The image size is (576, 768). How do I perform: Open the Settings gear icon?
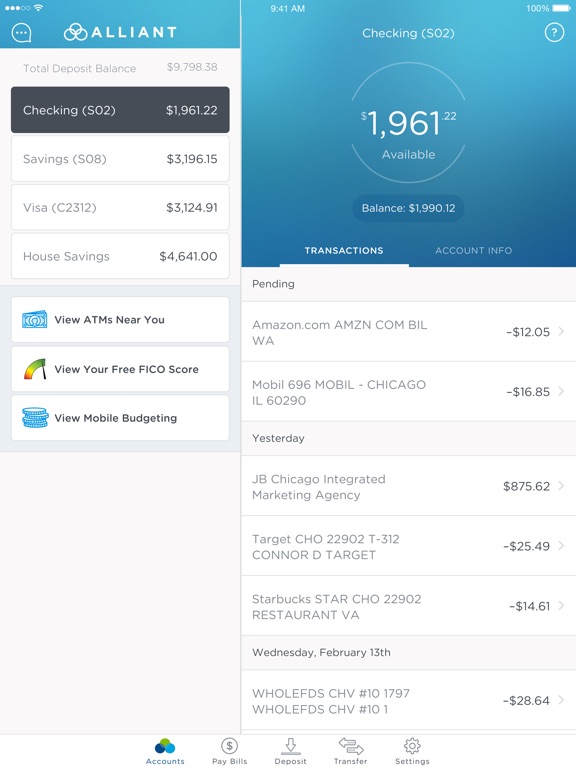click(x=412, y=745)
